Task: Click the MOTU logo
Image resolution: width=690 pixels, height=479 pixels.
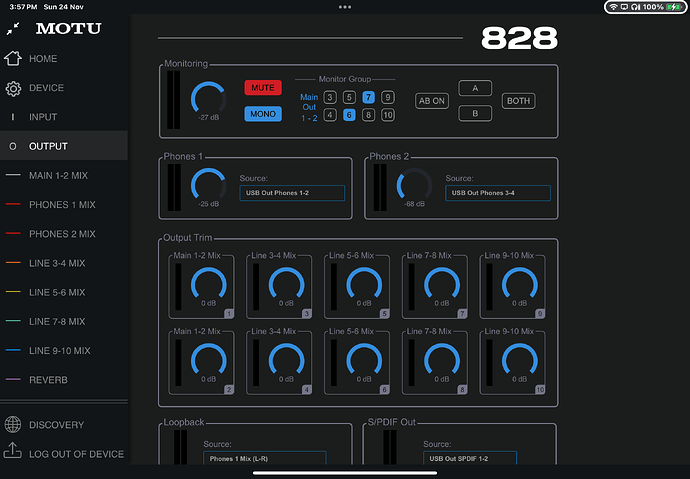Action: tap(68, 29)
